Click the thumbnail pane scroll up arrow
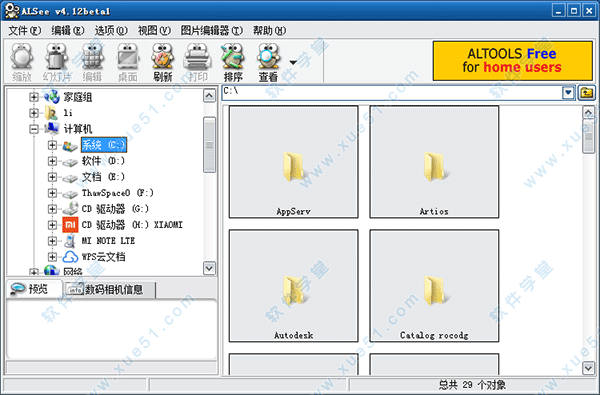600x395 pixels. click(589, 112)
